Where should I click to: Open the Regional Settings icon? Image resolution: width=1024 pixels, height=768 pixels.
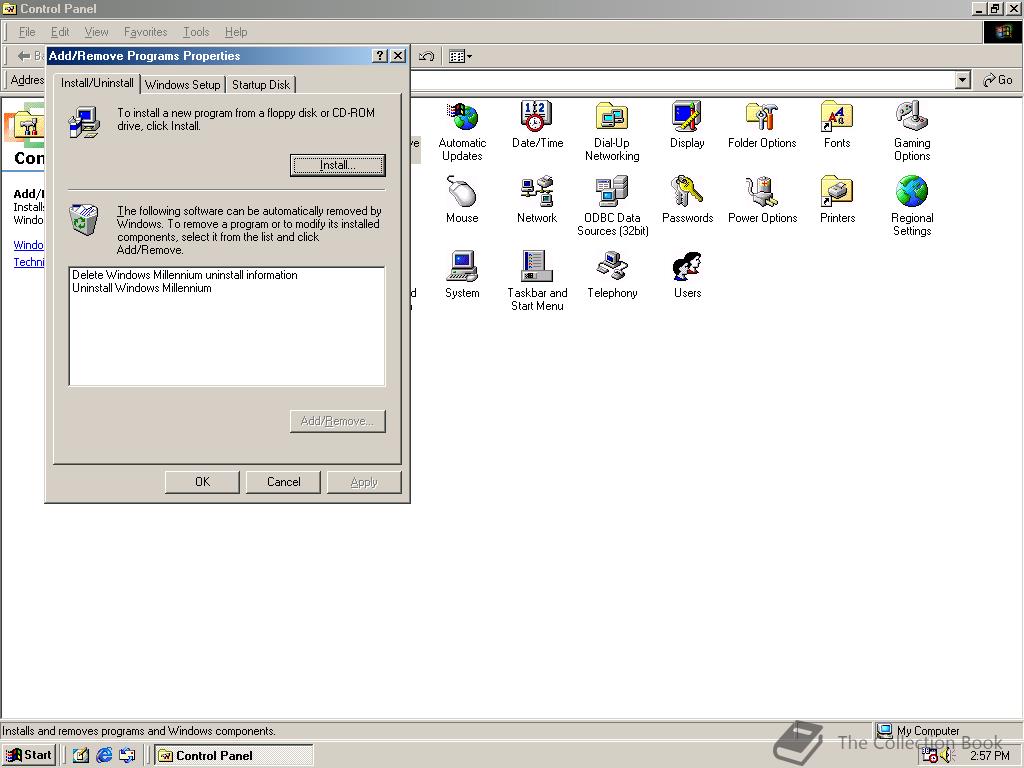(x=912, y=206)
